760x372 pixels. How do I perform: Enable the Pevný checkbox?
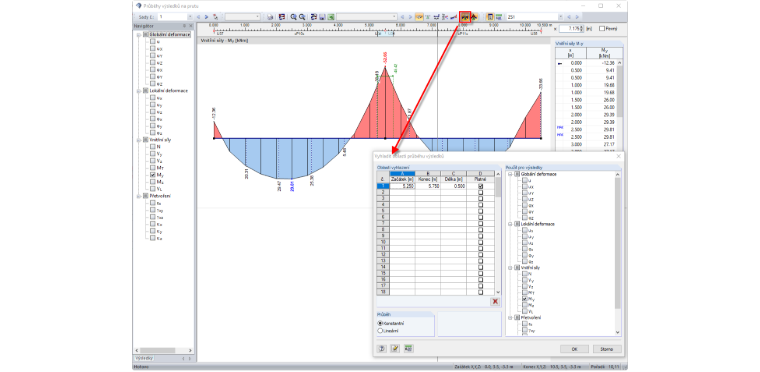[602, 29]
